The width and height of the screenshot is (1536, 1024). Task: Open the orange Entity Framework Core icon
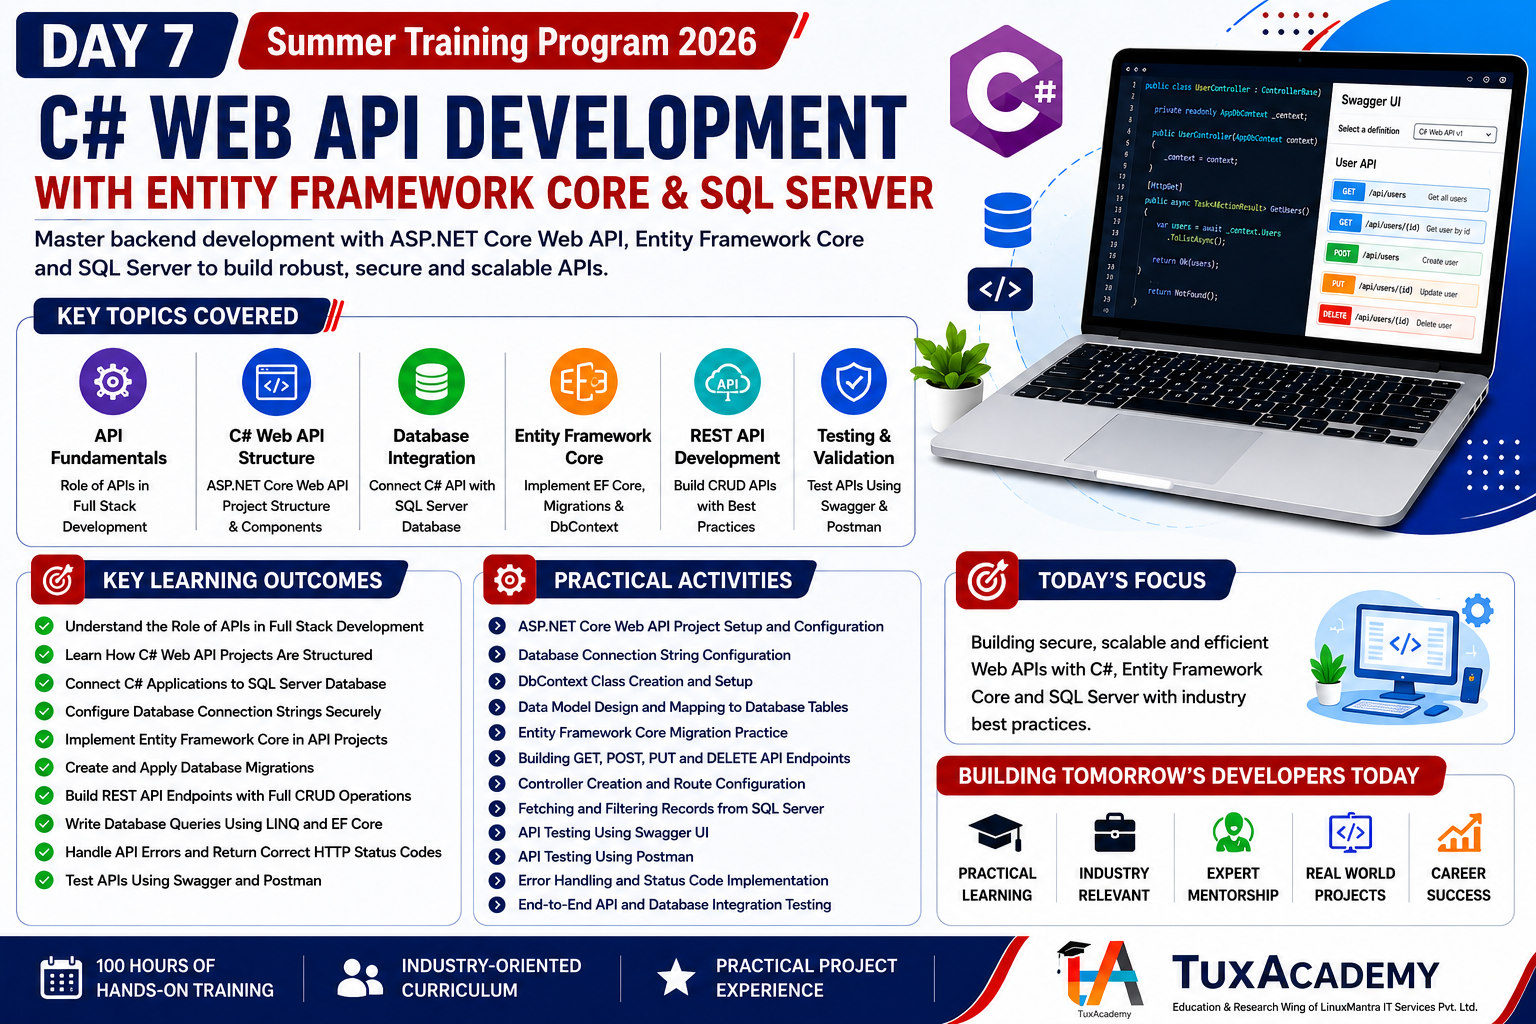[584, 381]
